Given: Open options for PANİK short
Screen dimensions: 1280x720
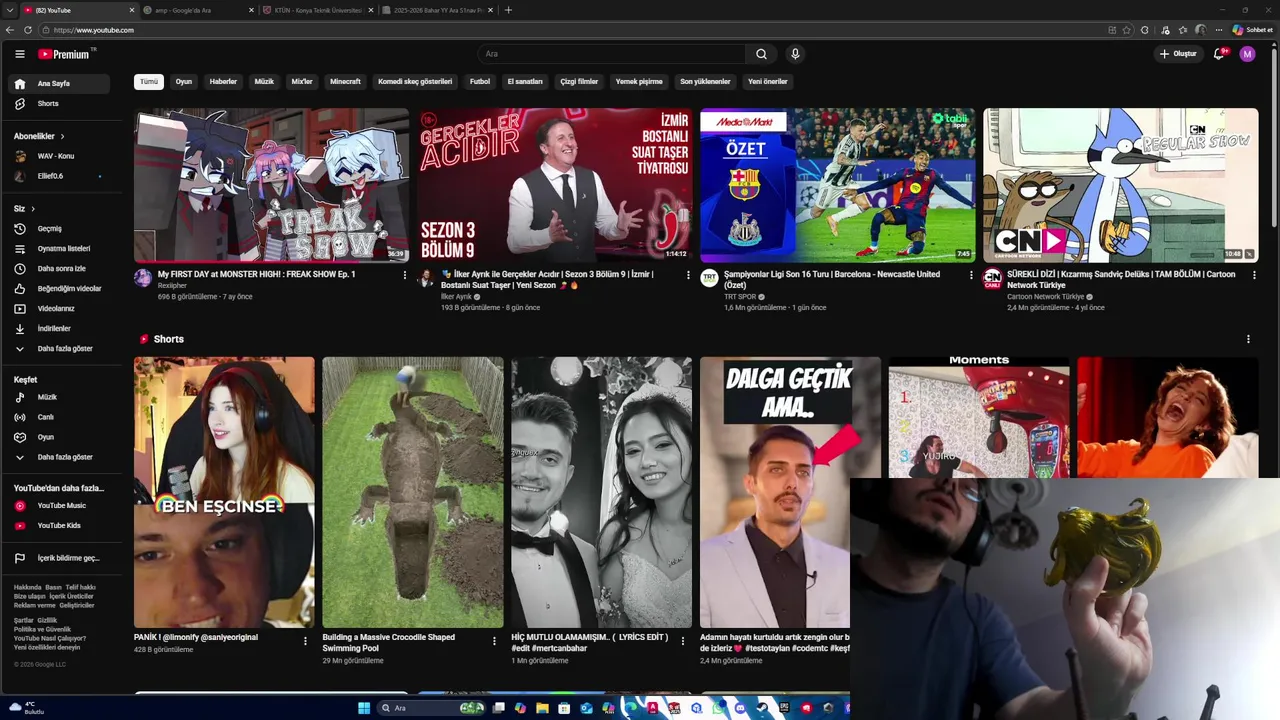Looking at the screenshot, I should click(x=305, y=641).
